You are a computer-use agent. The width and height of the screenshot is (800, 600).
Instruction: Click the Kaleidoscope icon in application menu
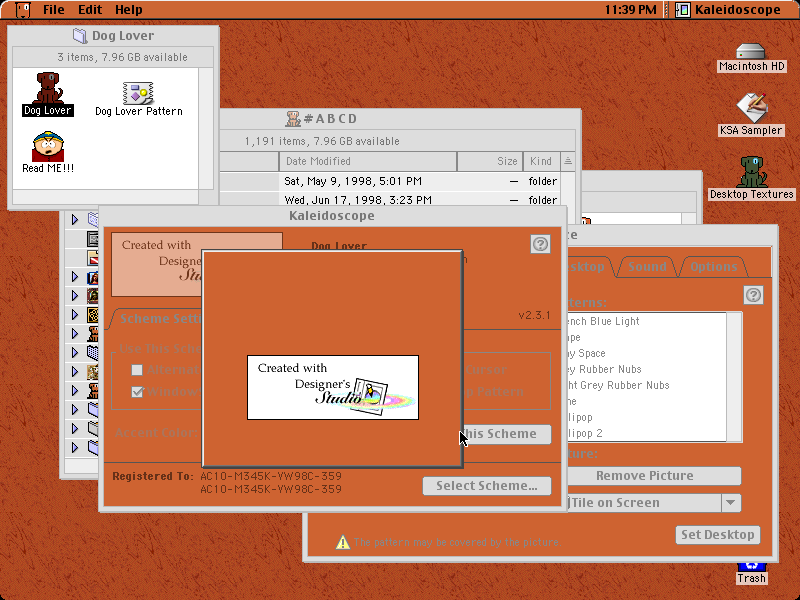coord(683,10)
